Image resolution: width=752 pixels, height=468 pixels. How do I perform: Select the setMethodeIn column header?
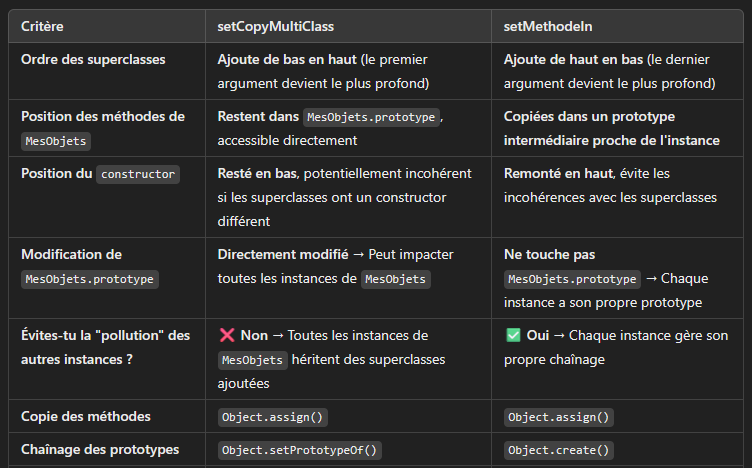548,26
